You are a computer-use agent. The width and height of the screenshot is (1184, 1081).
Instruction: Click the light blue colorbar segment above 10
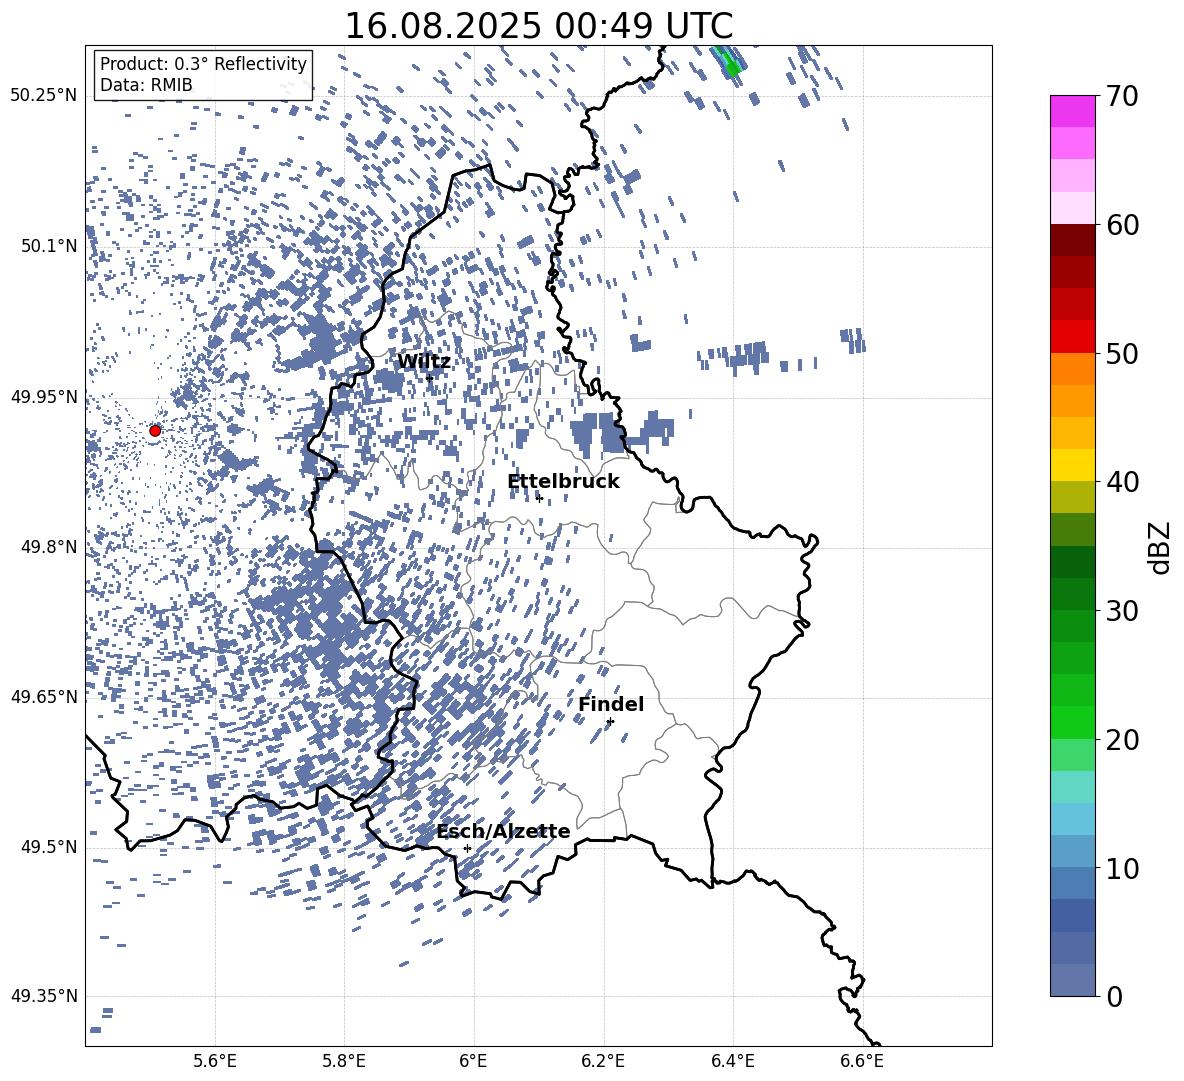tap(1072, 819)
